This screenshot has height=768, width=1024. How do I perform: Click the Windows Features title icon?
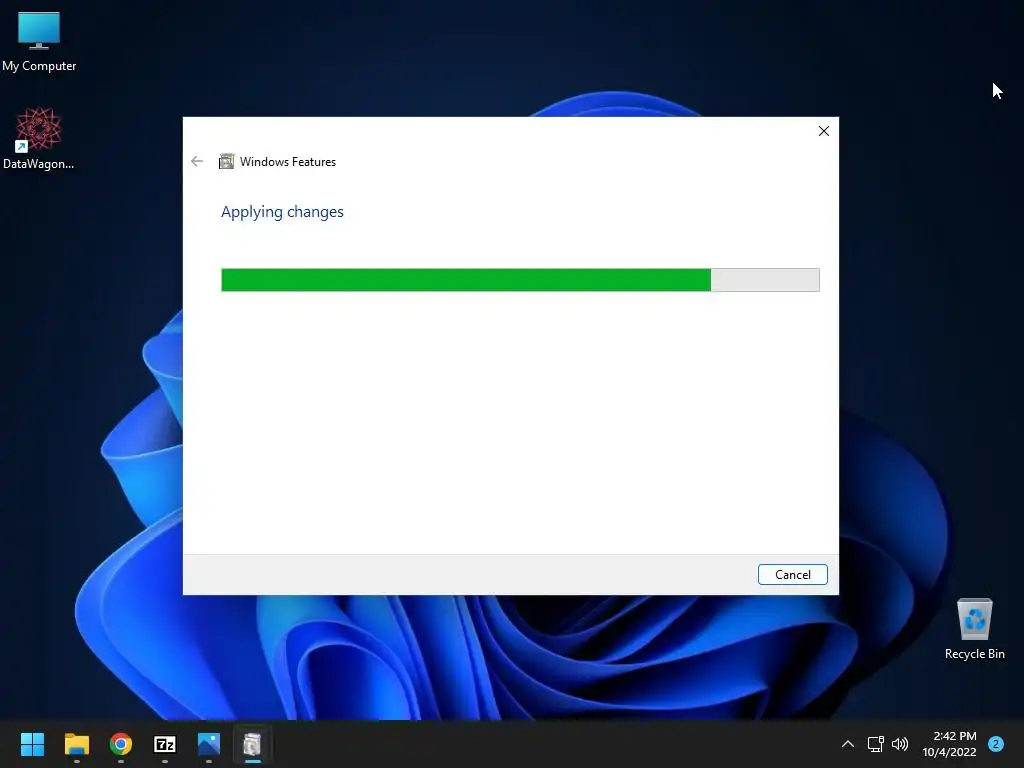coord(226,161)
